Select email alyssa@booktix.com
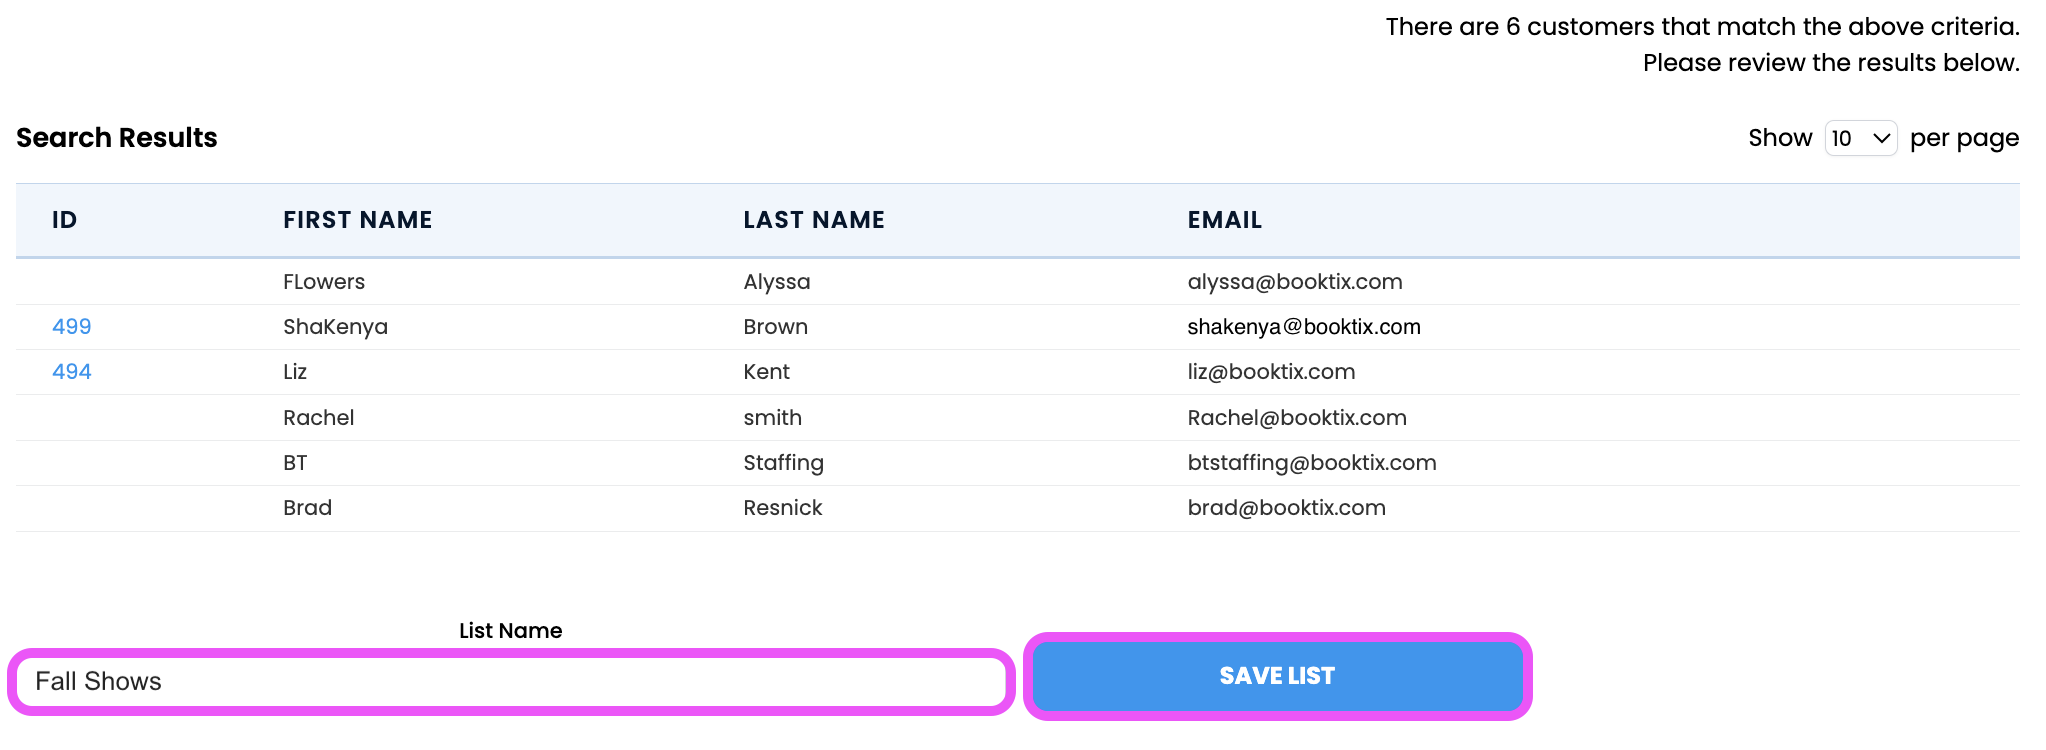The width and height of the screenshot is (2046, 750). (x=1295, y=282)
